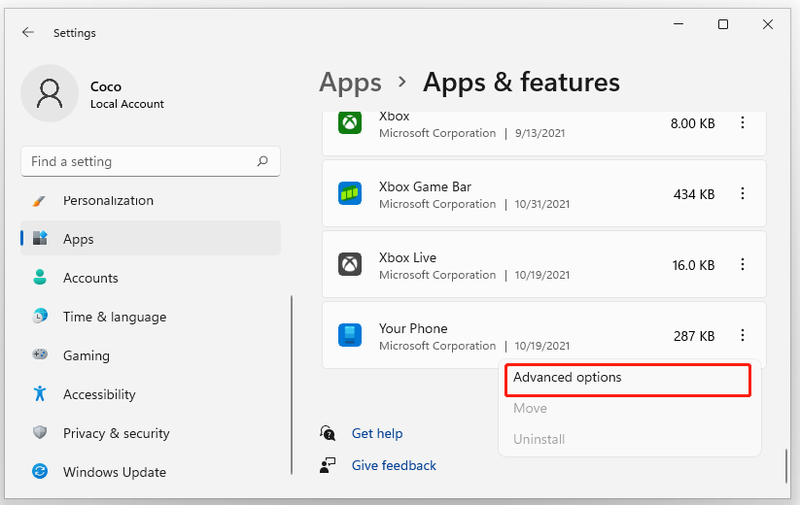Select the Apps sidebar icon
The height and width of the screenshot is (505, 800).
point(40,238)
